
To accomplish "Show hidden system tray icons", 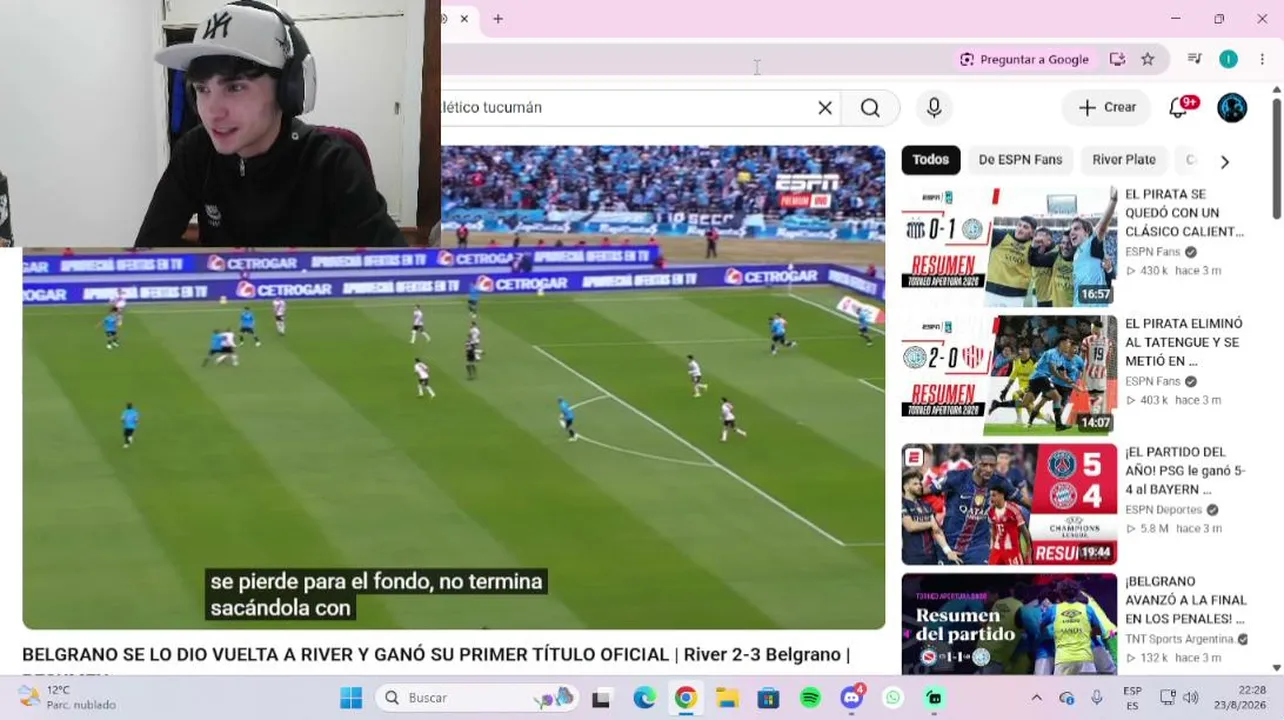I will pos(1036,698).
